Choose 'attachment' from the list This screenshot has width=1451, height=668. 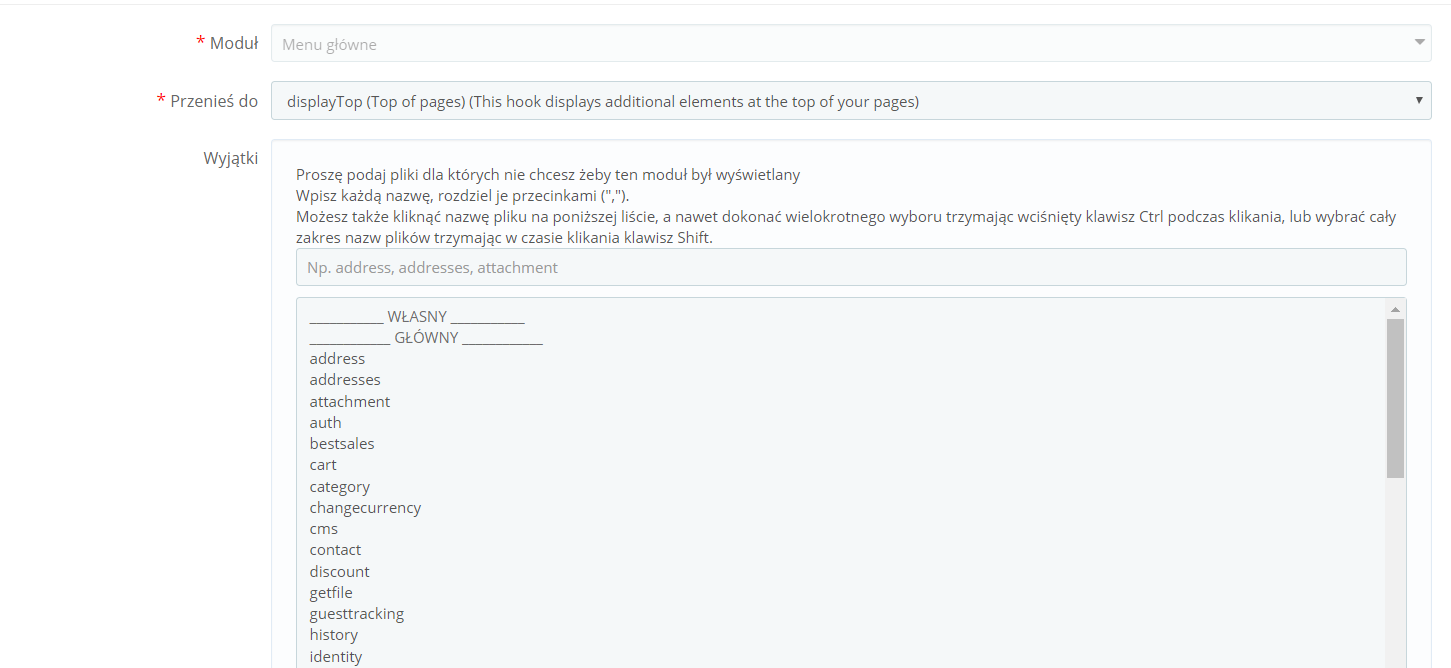(x=350, y=402)
